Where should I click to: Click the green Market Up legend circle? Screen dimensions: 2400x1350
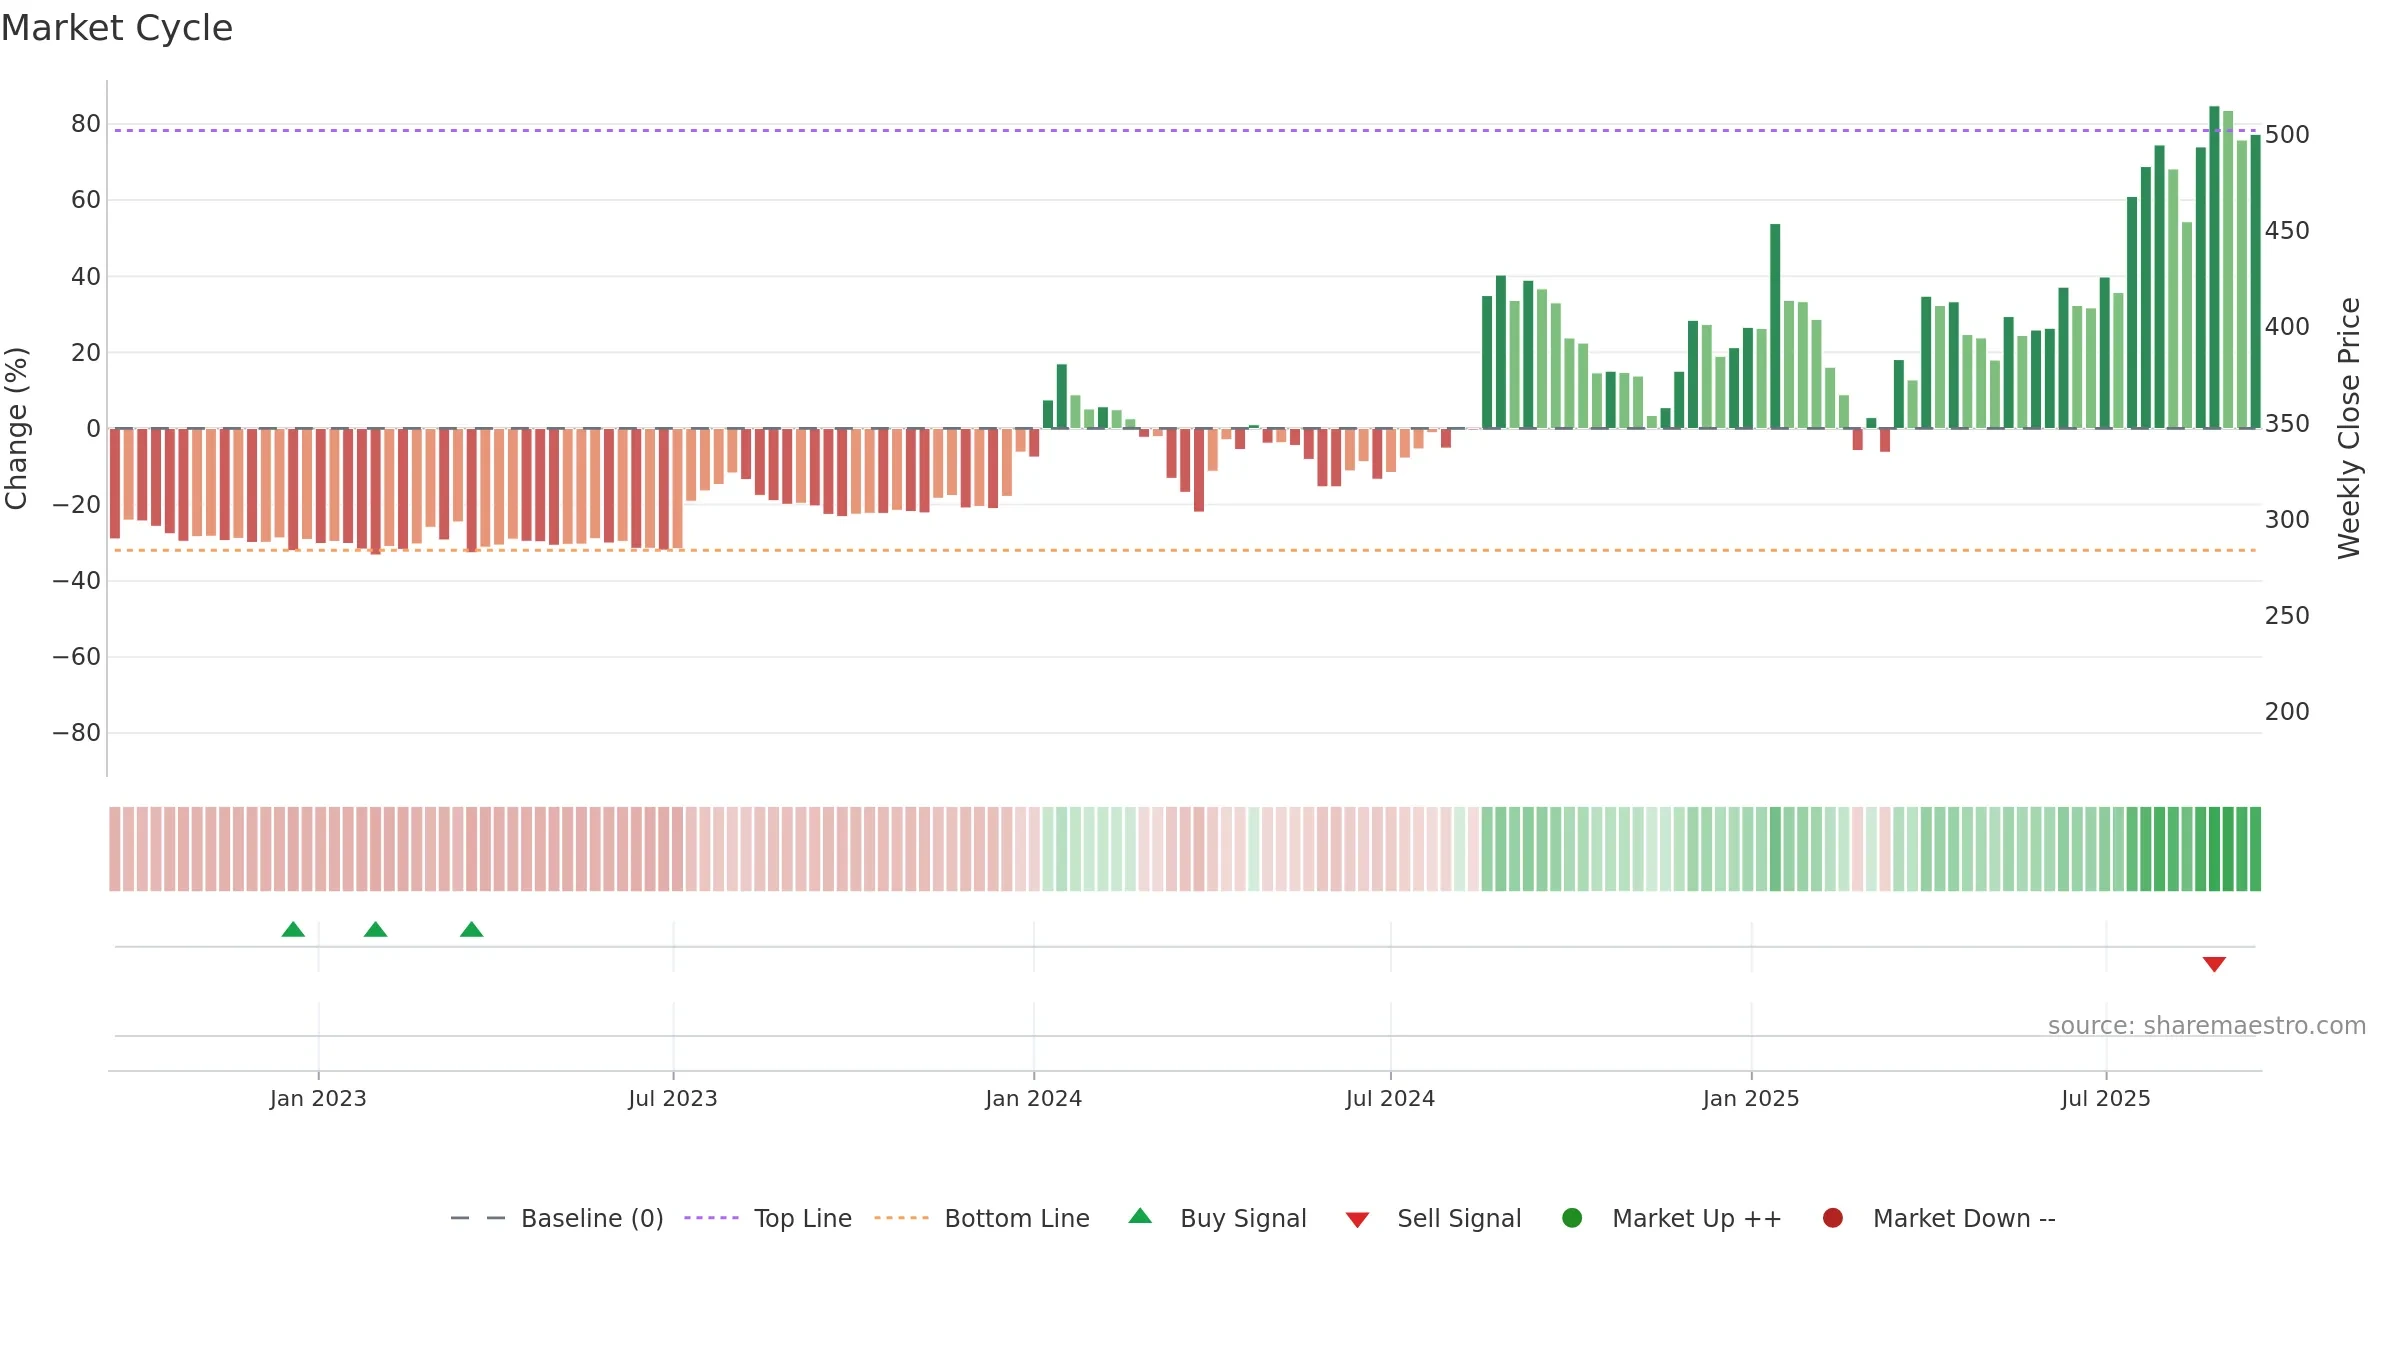coord(1572,1218)
